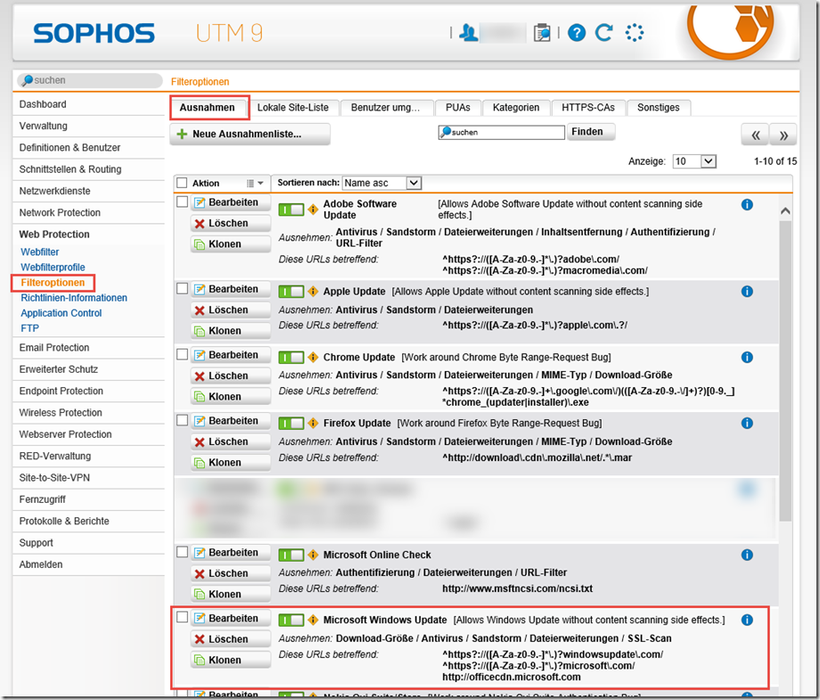Toggle the Firefox Update exception off
Image resolution: width=820 pixels, height=700 pixels.
tap(291, 423)
